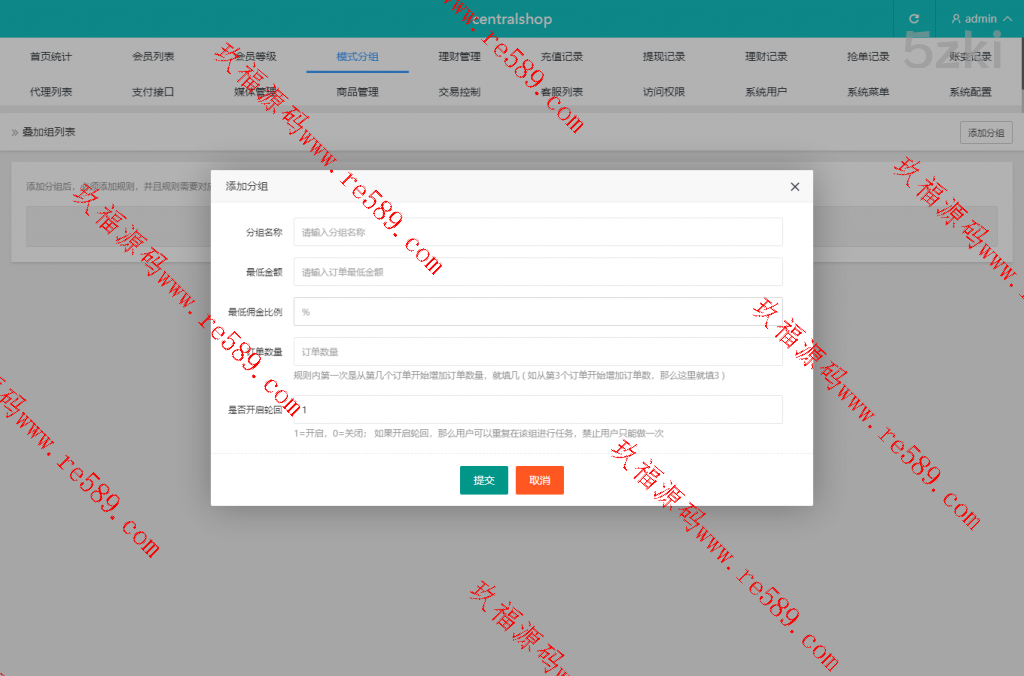This screenshot has width=1024, height=676.
Task: Click the 订单数量 input field
Action: coord(538,352)
